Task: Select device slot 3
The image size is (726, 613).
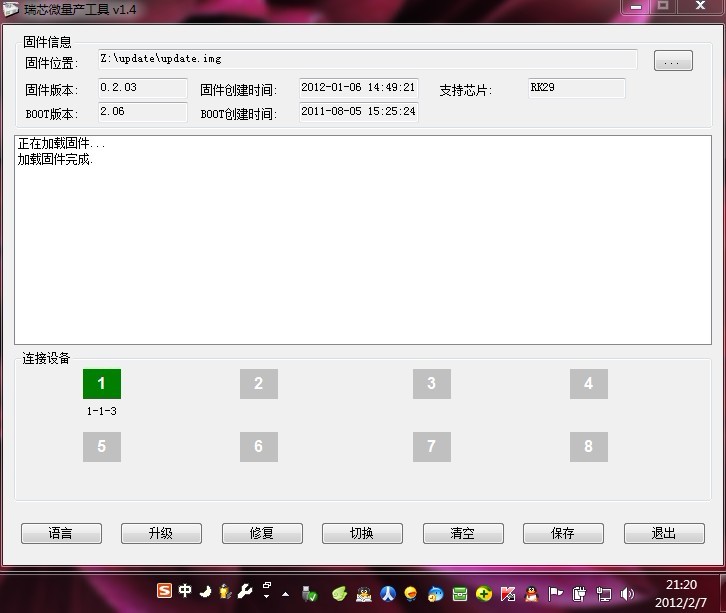Action: 432,384
